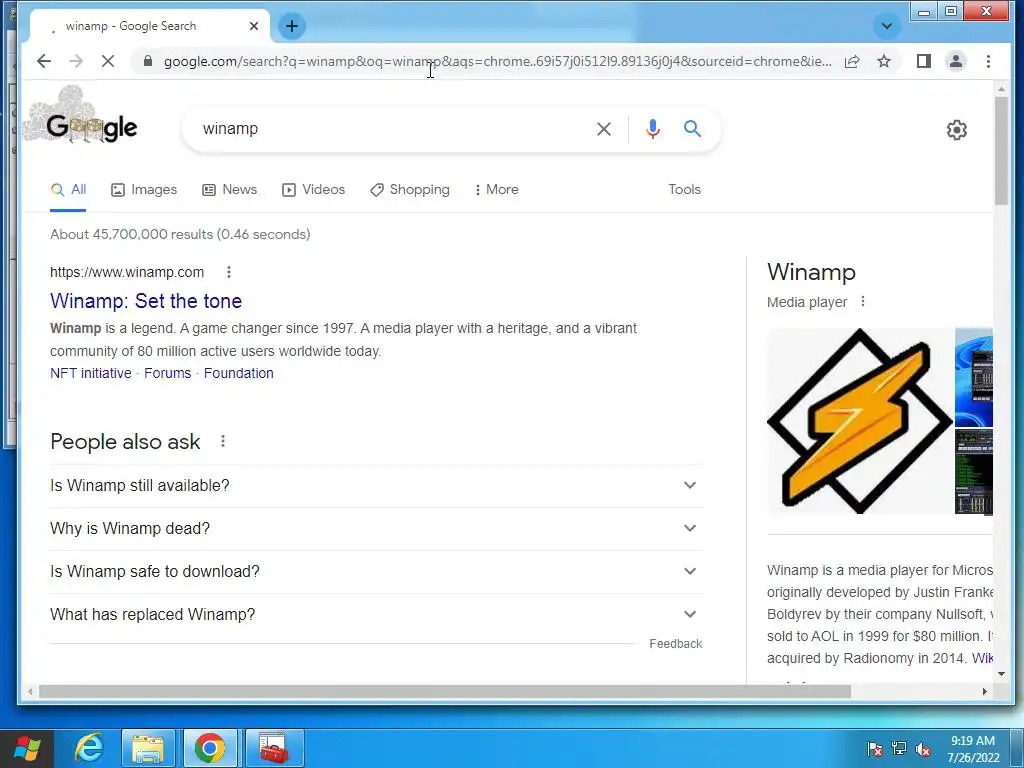The image size is (1024, 768).
Task: Expand Is Winamp safe to download?
Action: (376, 571)
